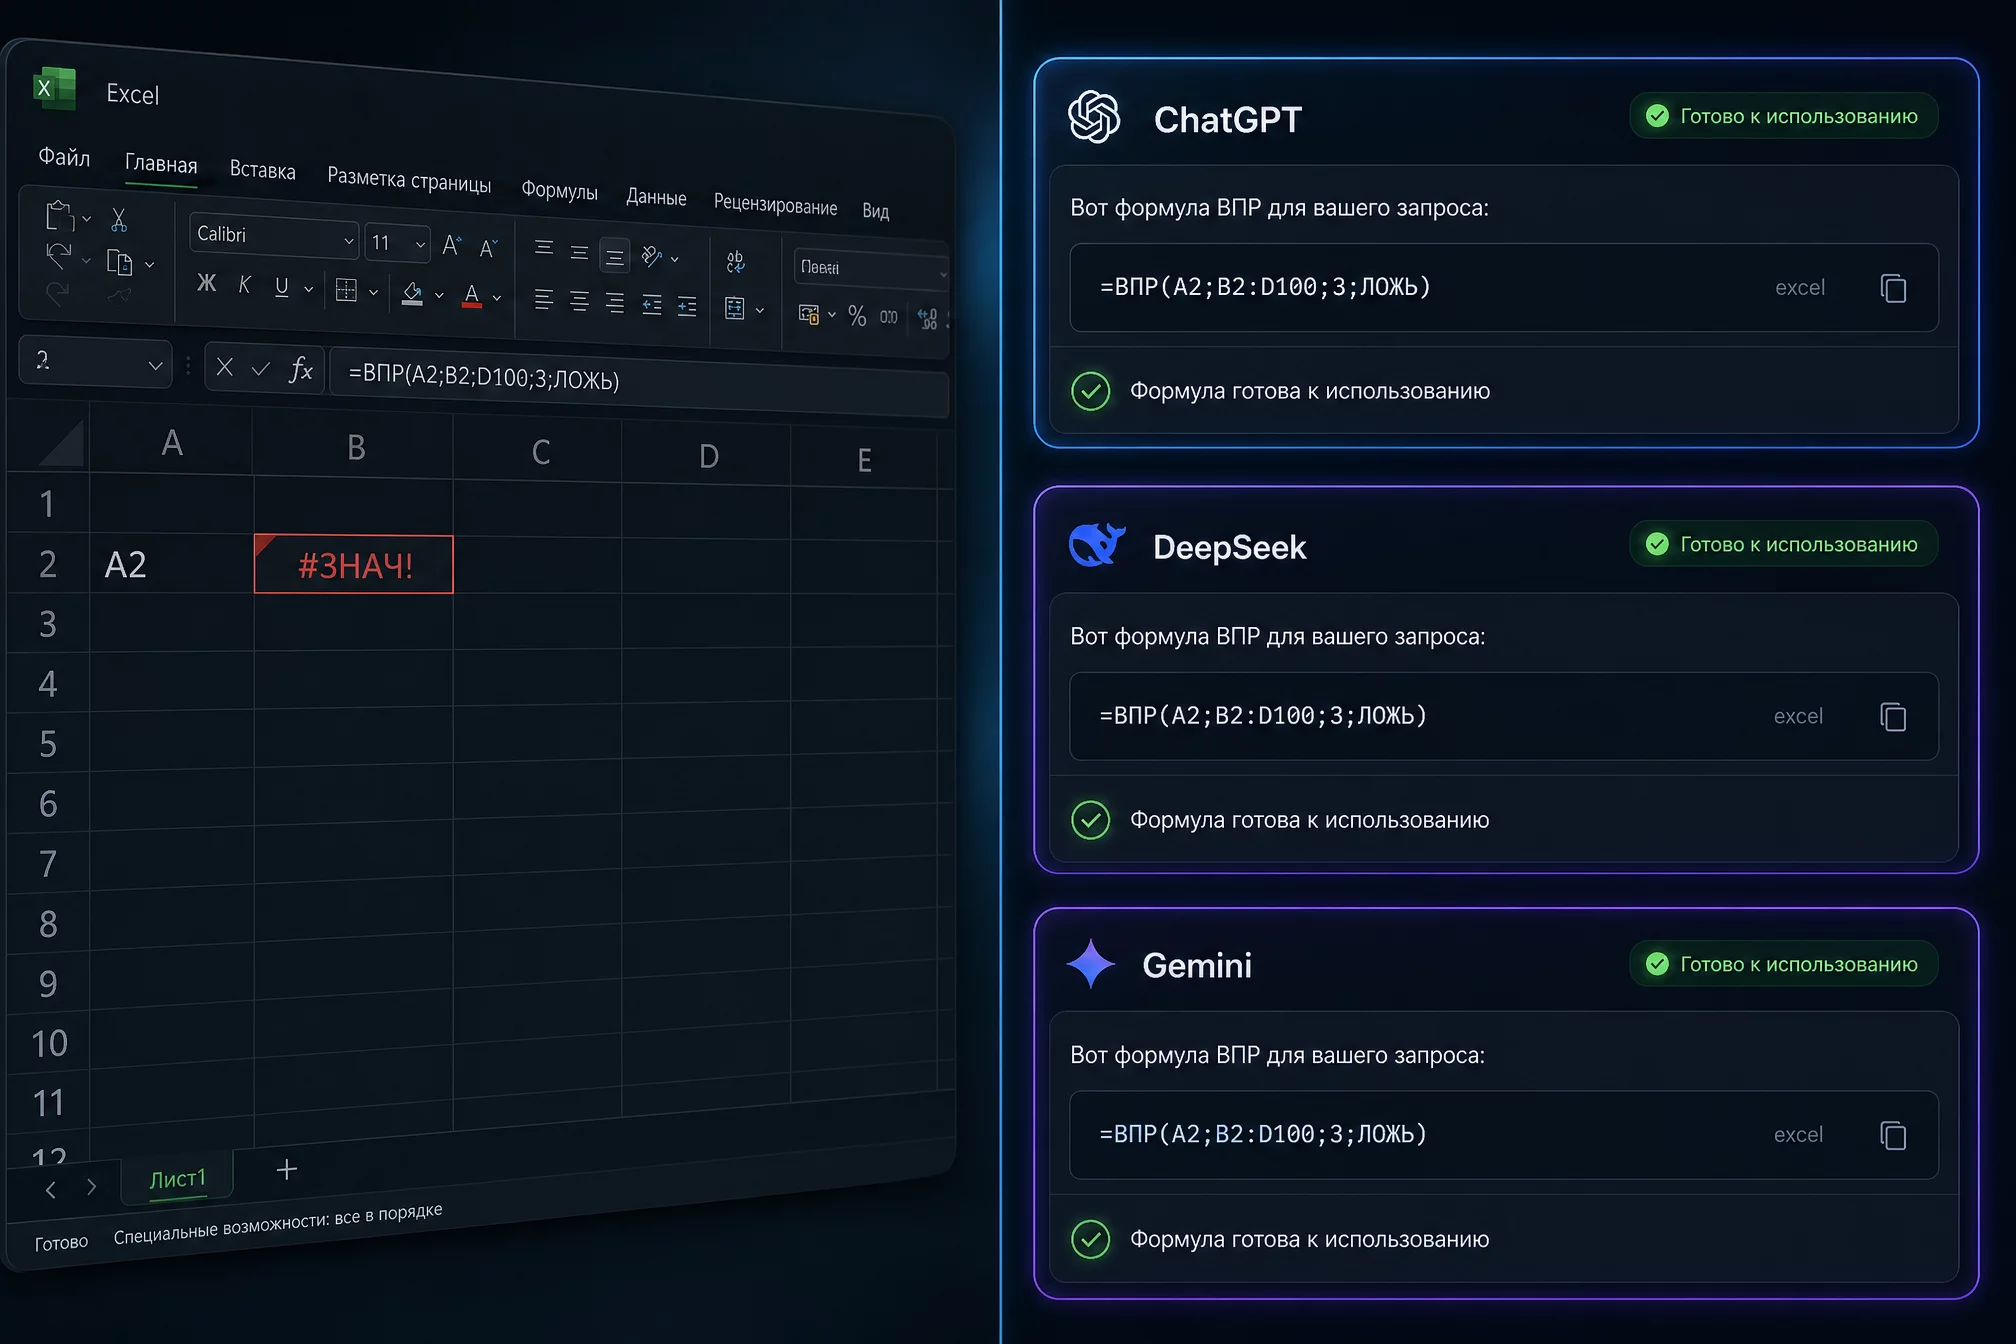Confirm formula entry with checkmark icon

tap(261, 369)
